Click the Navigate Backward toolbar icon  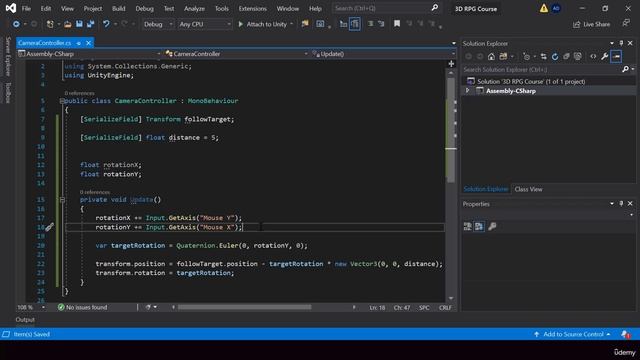[16, 24]
